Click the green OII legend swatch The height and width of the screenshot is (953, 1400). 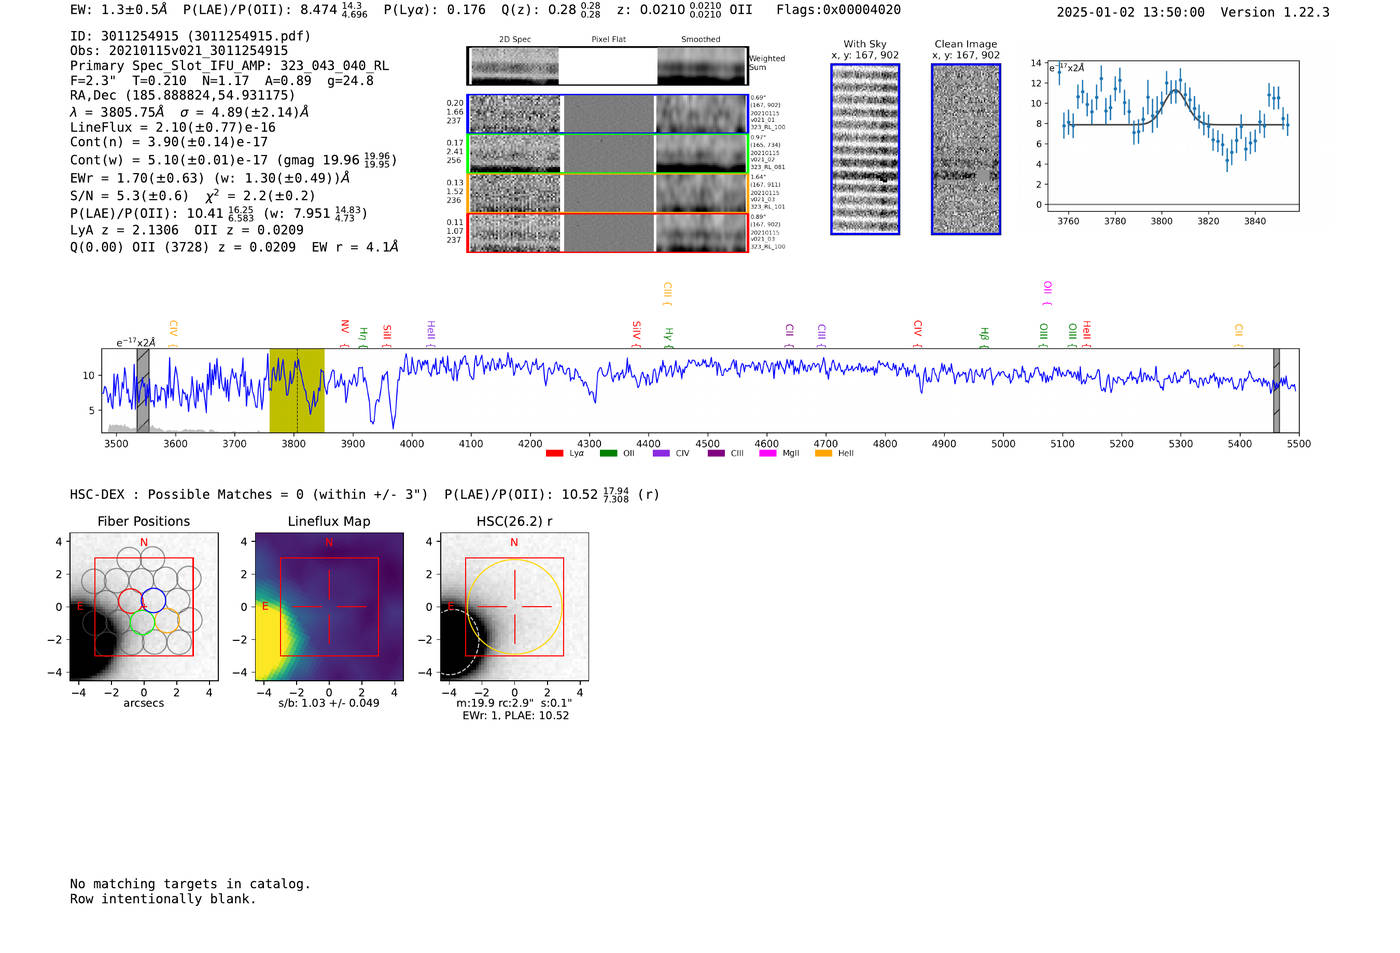(x=608, y=453)
